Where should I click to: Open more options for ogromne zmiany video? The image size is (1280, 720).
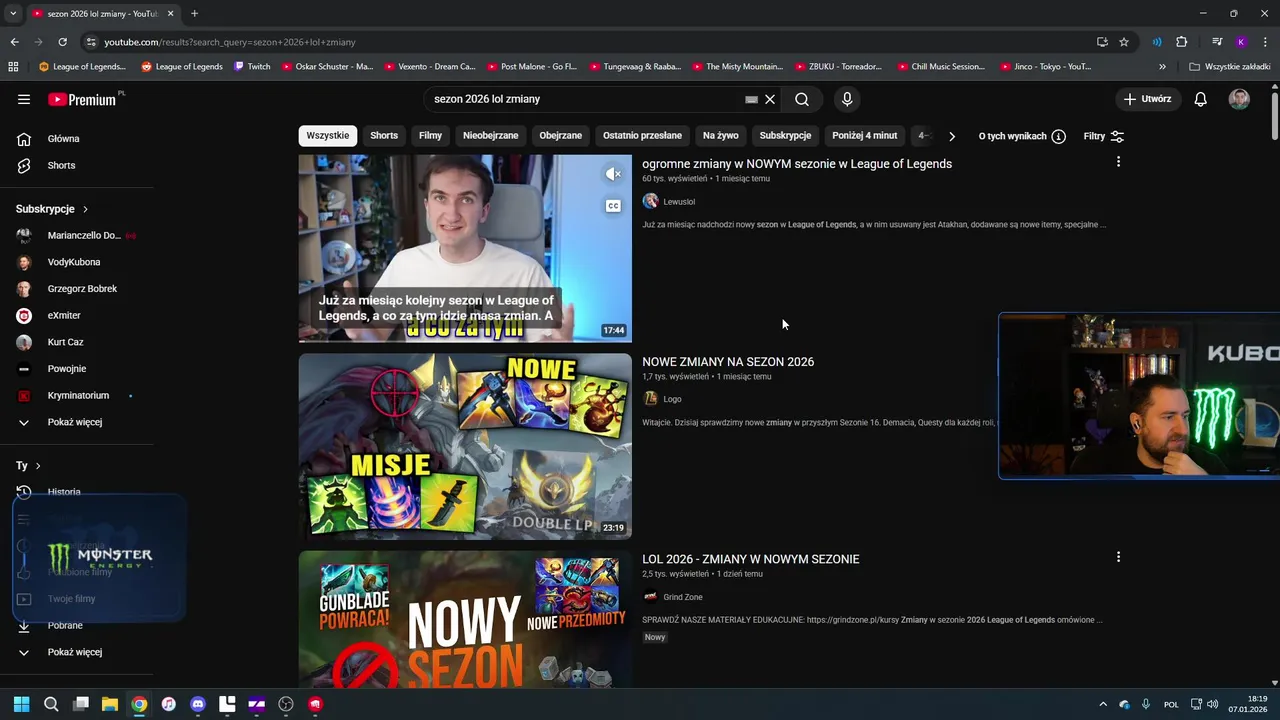point(1118,162)
